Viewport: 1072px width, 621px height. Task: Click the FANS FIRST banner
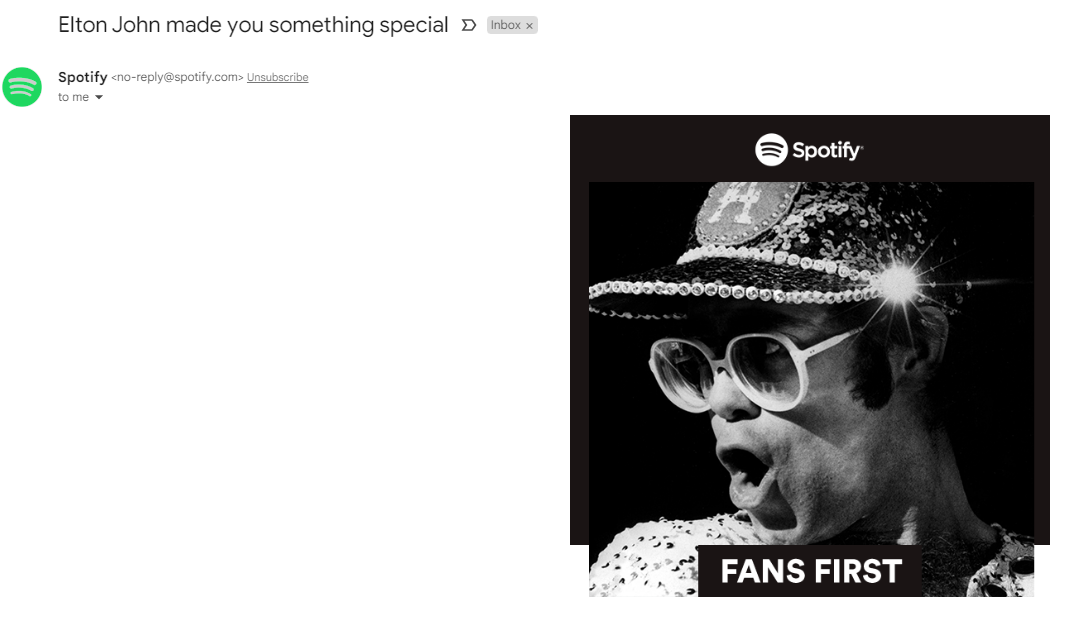[x=811, y=571]
